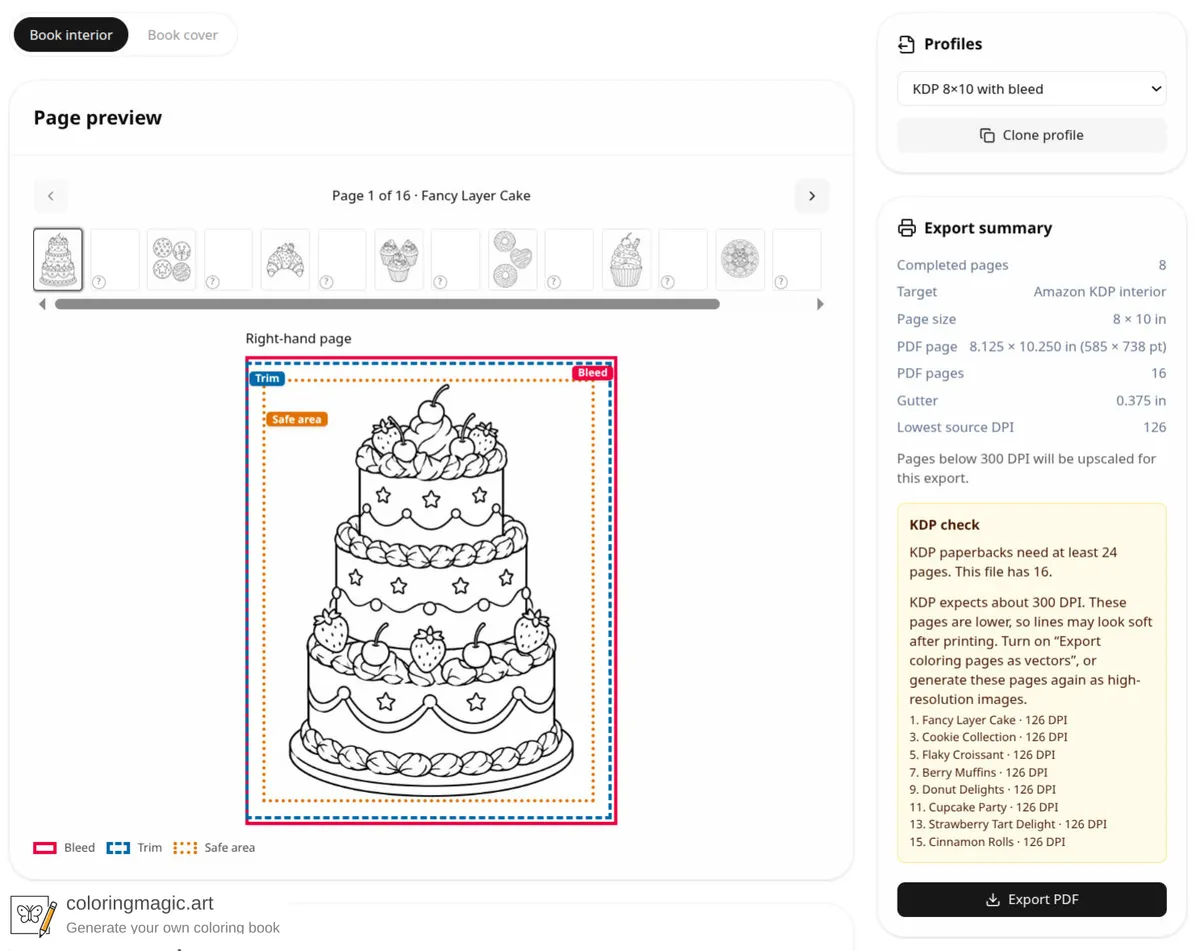1200x951 pixels.
Task: Click '13. Strawberry Tart Delight · 126 DPI' entry
Action: pos(1008,824)
